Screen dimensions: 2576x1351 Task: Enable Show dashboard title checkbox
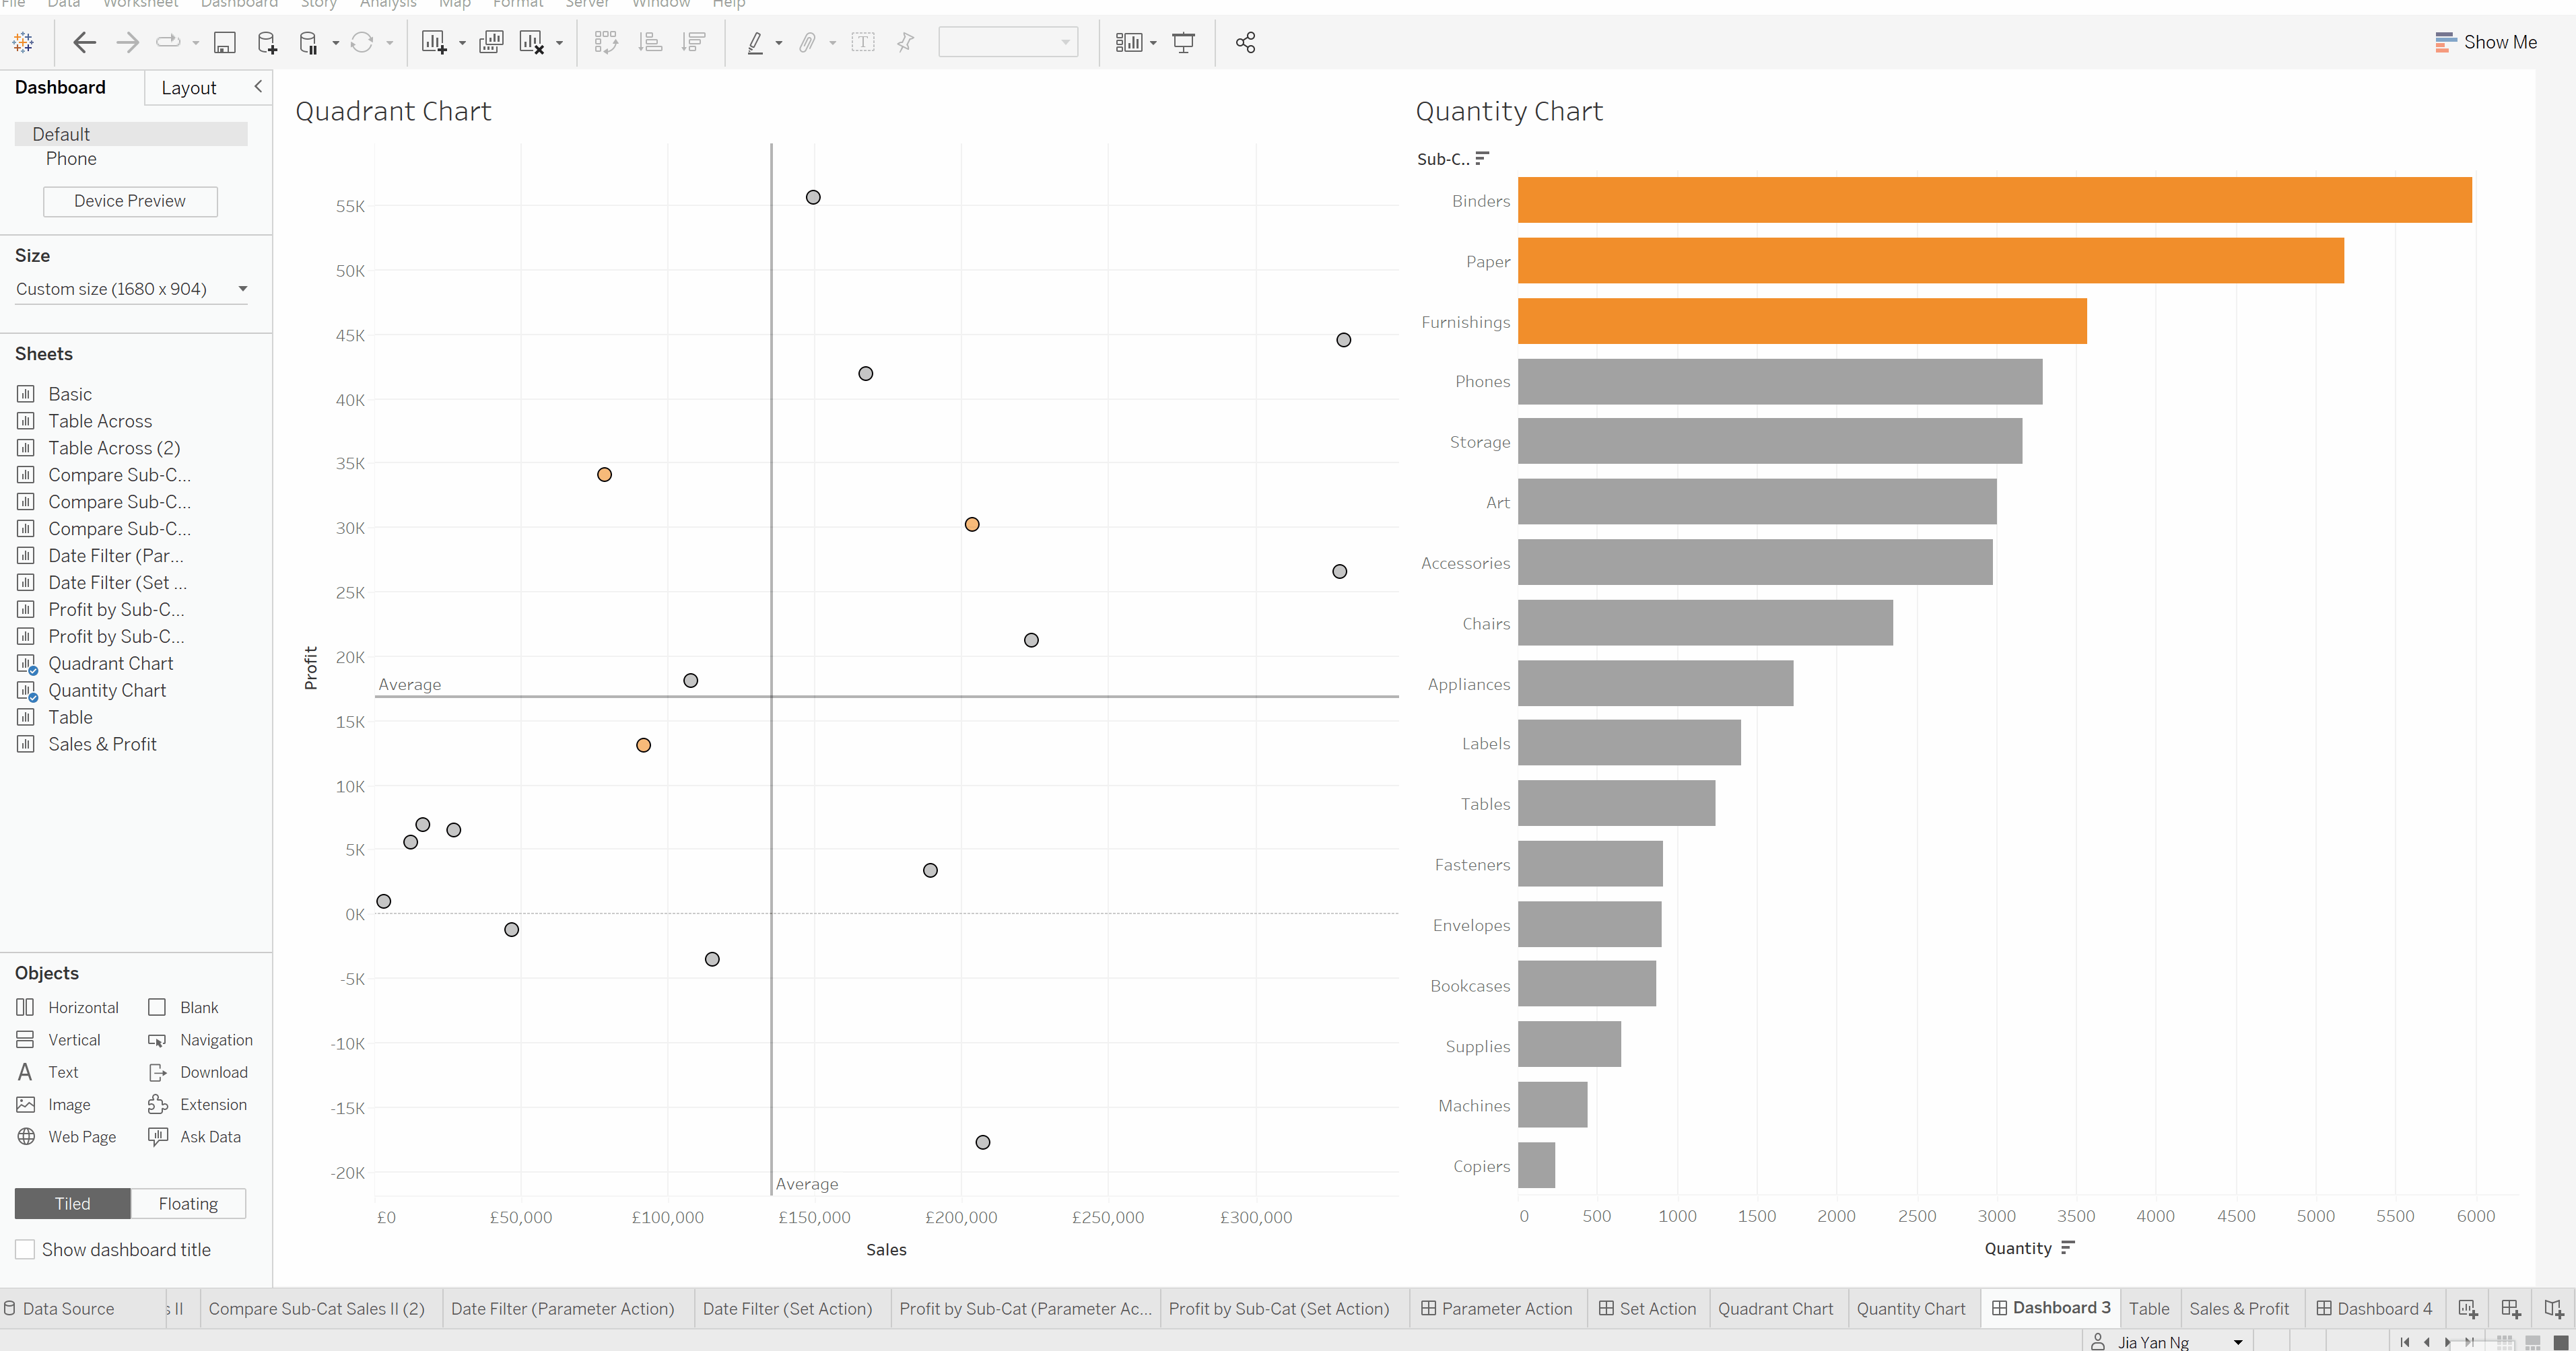(x=26, y=1249)
